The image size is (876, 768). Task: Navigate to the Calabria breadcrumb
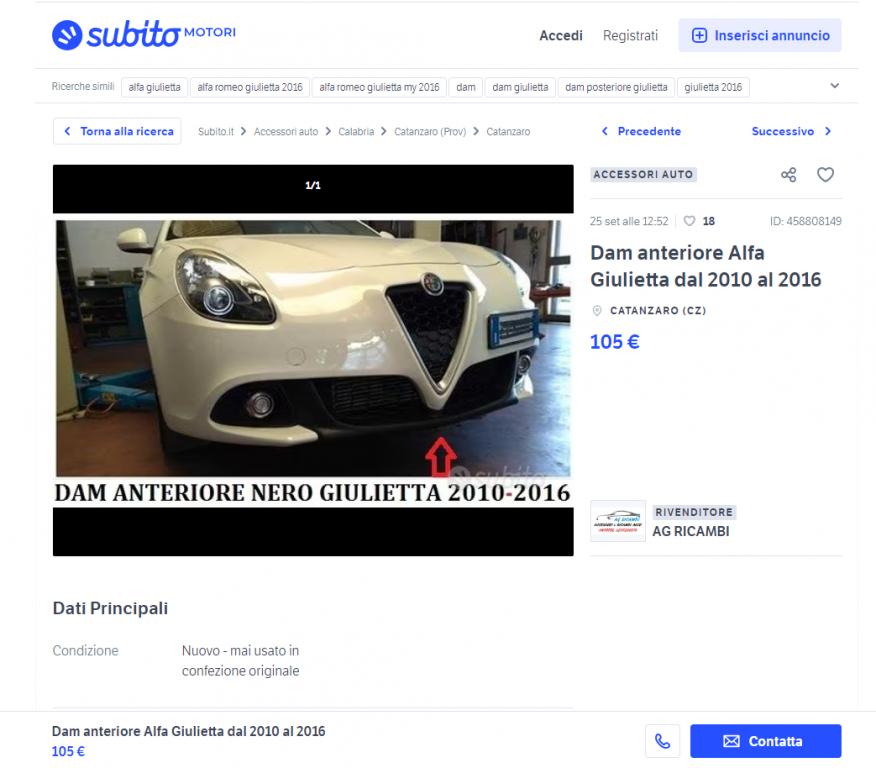coord(356,132)
